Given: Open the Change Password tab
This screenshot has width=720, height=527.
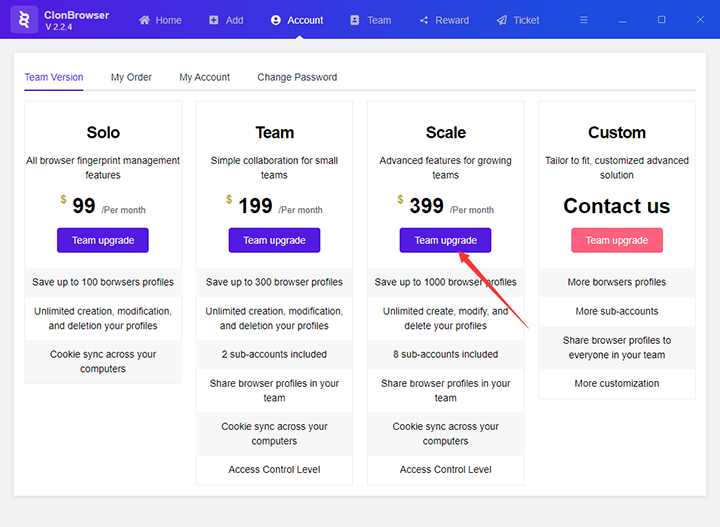Looking at the screenshot, I should (x=297, y=77).
